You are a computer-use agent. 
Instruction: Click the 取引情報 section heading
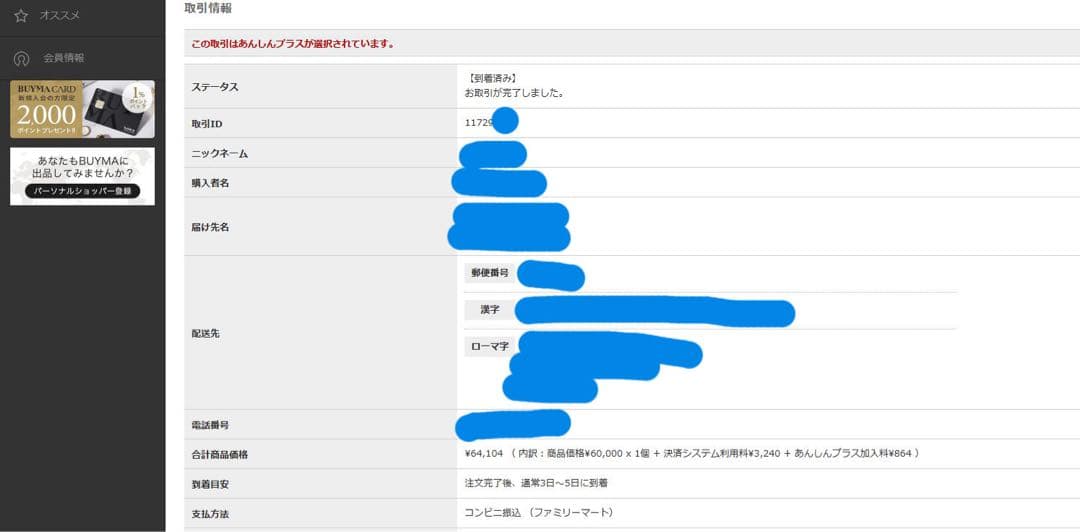coord(208,8)
